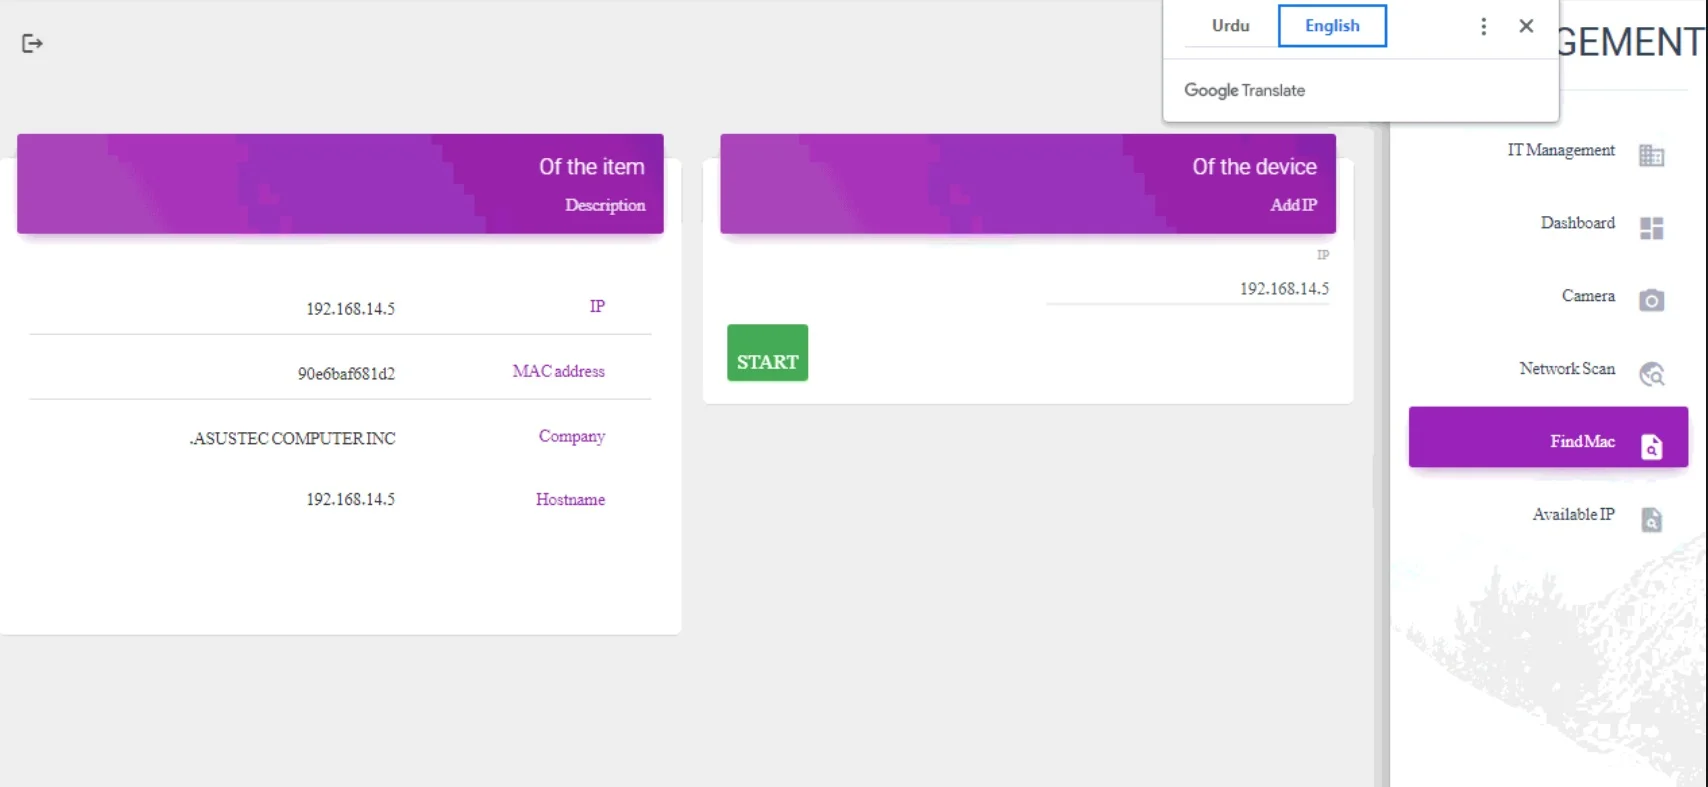This screenshot has width=1708, height=787.
Task: Close the Google Translate popup
Action: [x=1526, y=26]
